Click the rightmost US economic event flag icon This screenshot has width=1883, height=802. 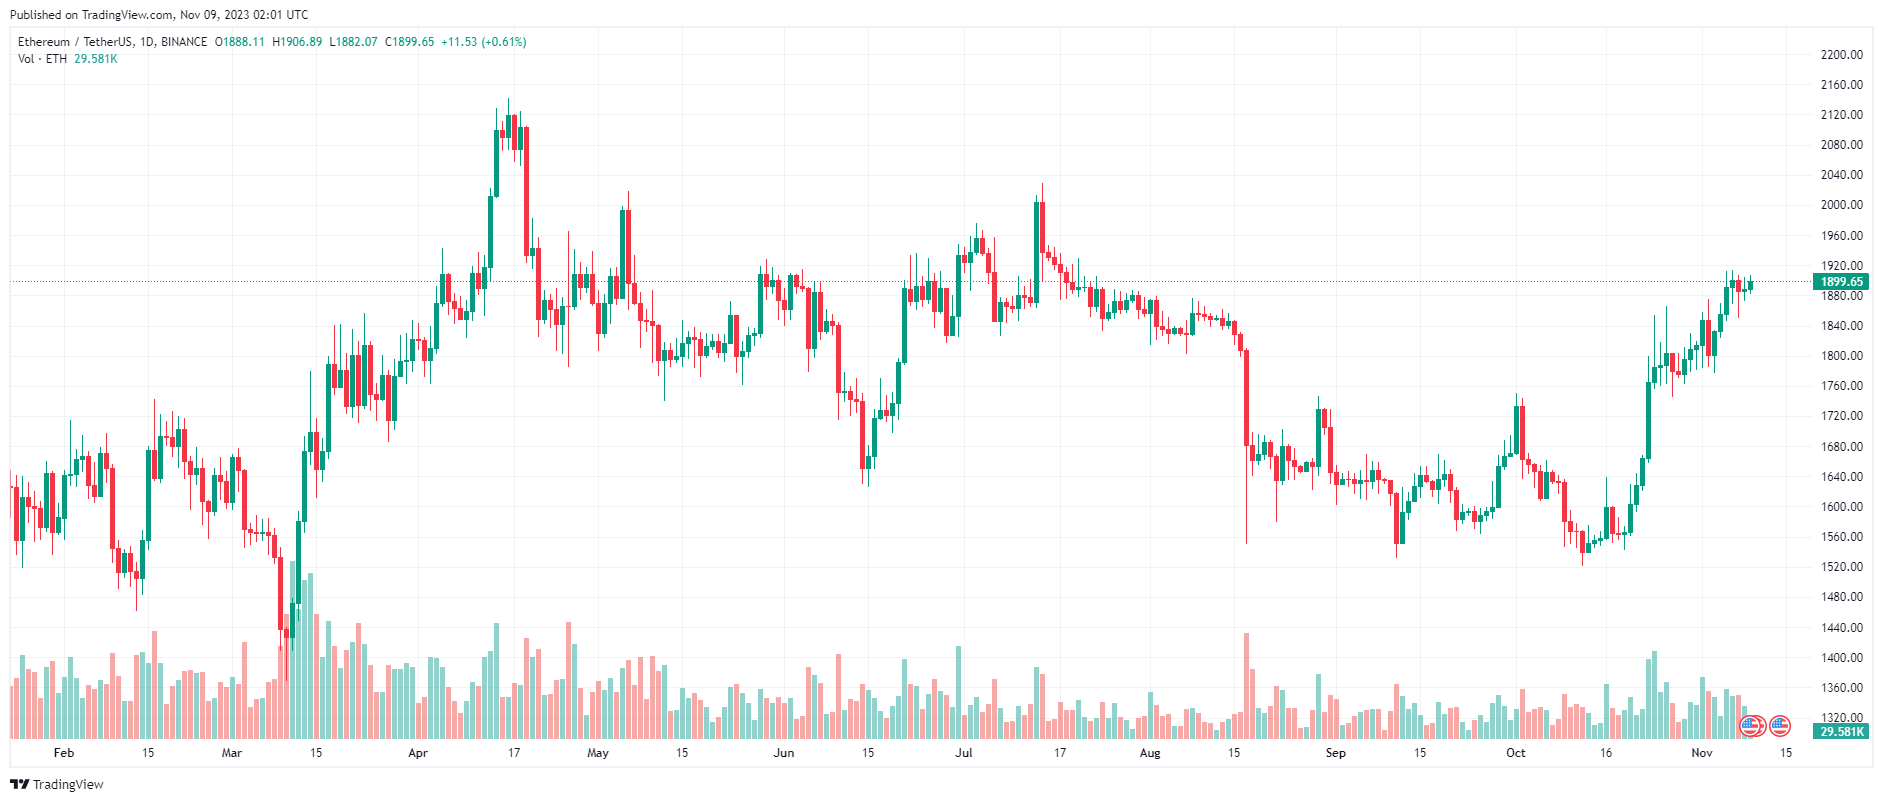coord(1779,726)
